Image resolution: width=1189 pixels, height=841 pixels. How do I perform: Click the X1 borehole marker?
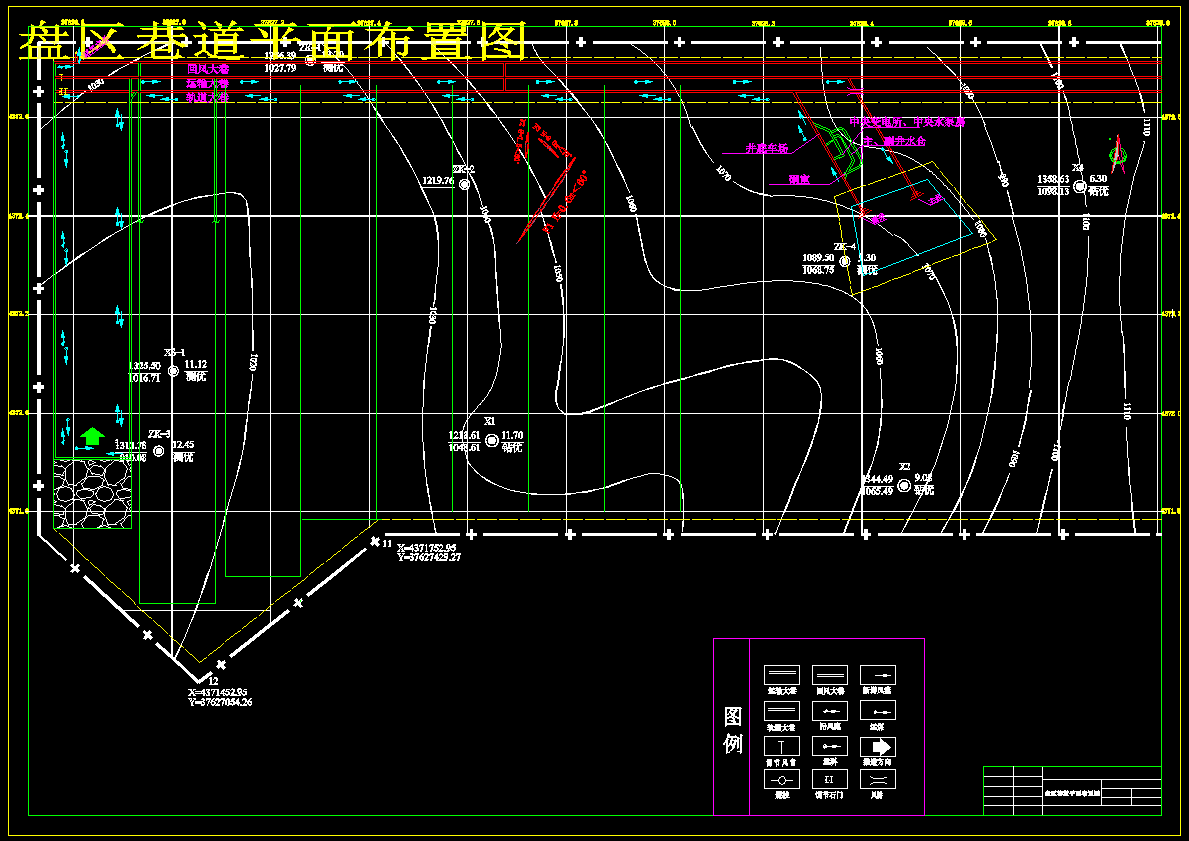[x=491, y=440]
